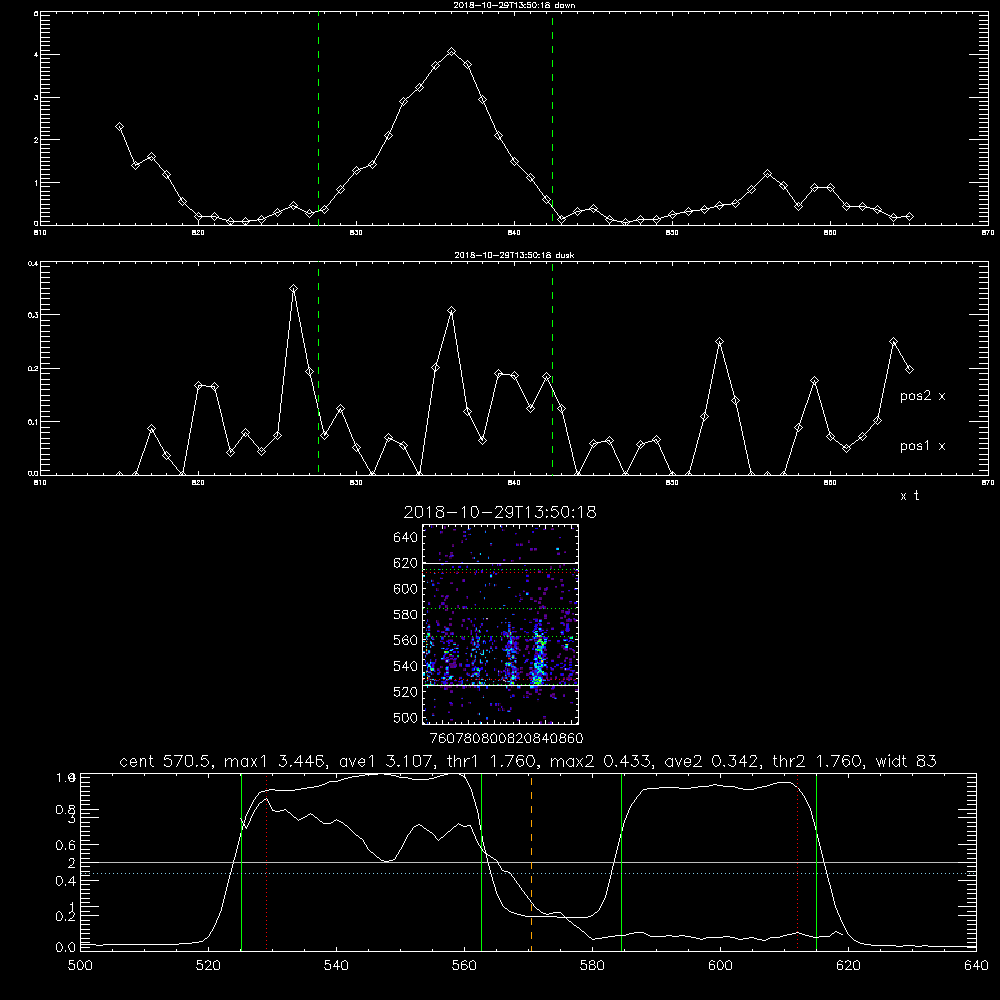
Task: Click the bottom plot y-axis label 0.6
Action: pos(66,845)
